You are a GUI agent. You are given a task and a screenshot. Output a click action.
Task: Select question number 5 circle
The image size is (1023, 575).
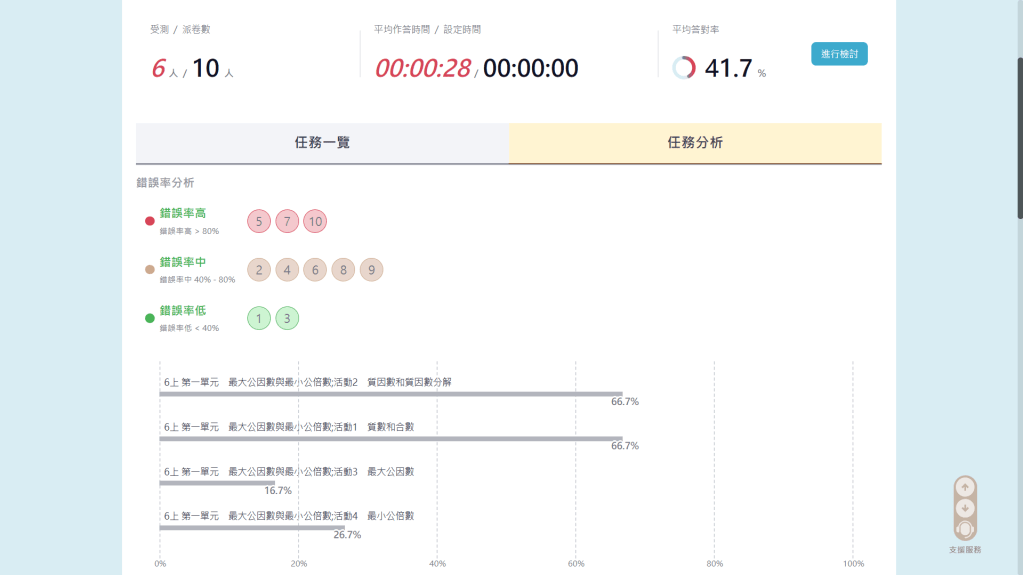point(259,221)
